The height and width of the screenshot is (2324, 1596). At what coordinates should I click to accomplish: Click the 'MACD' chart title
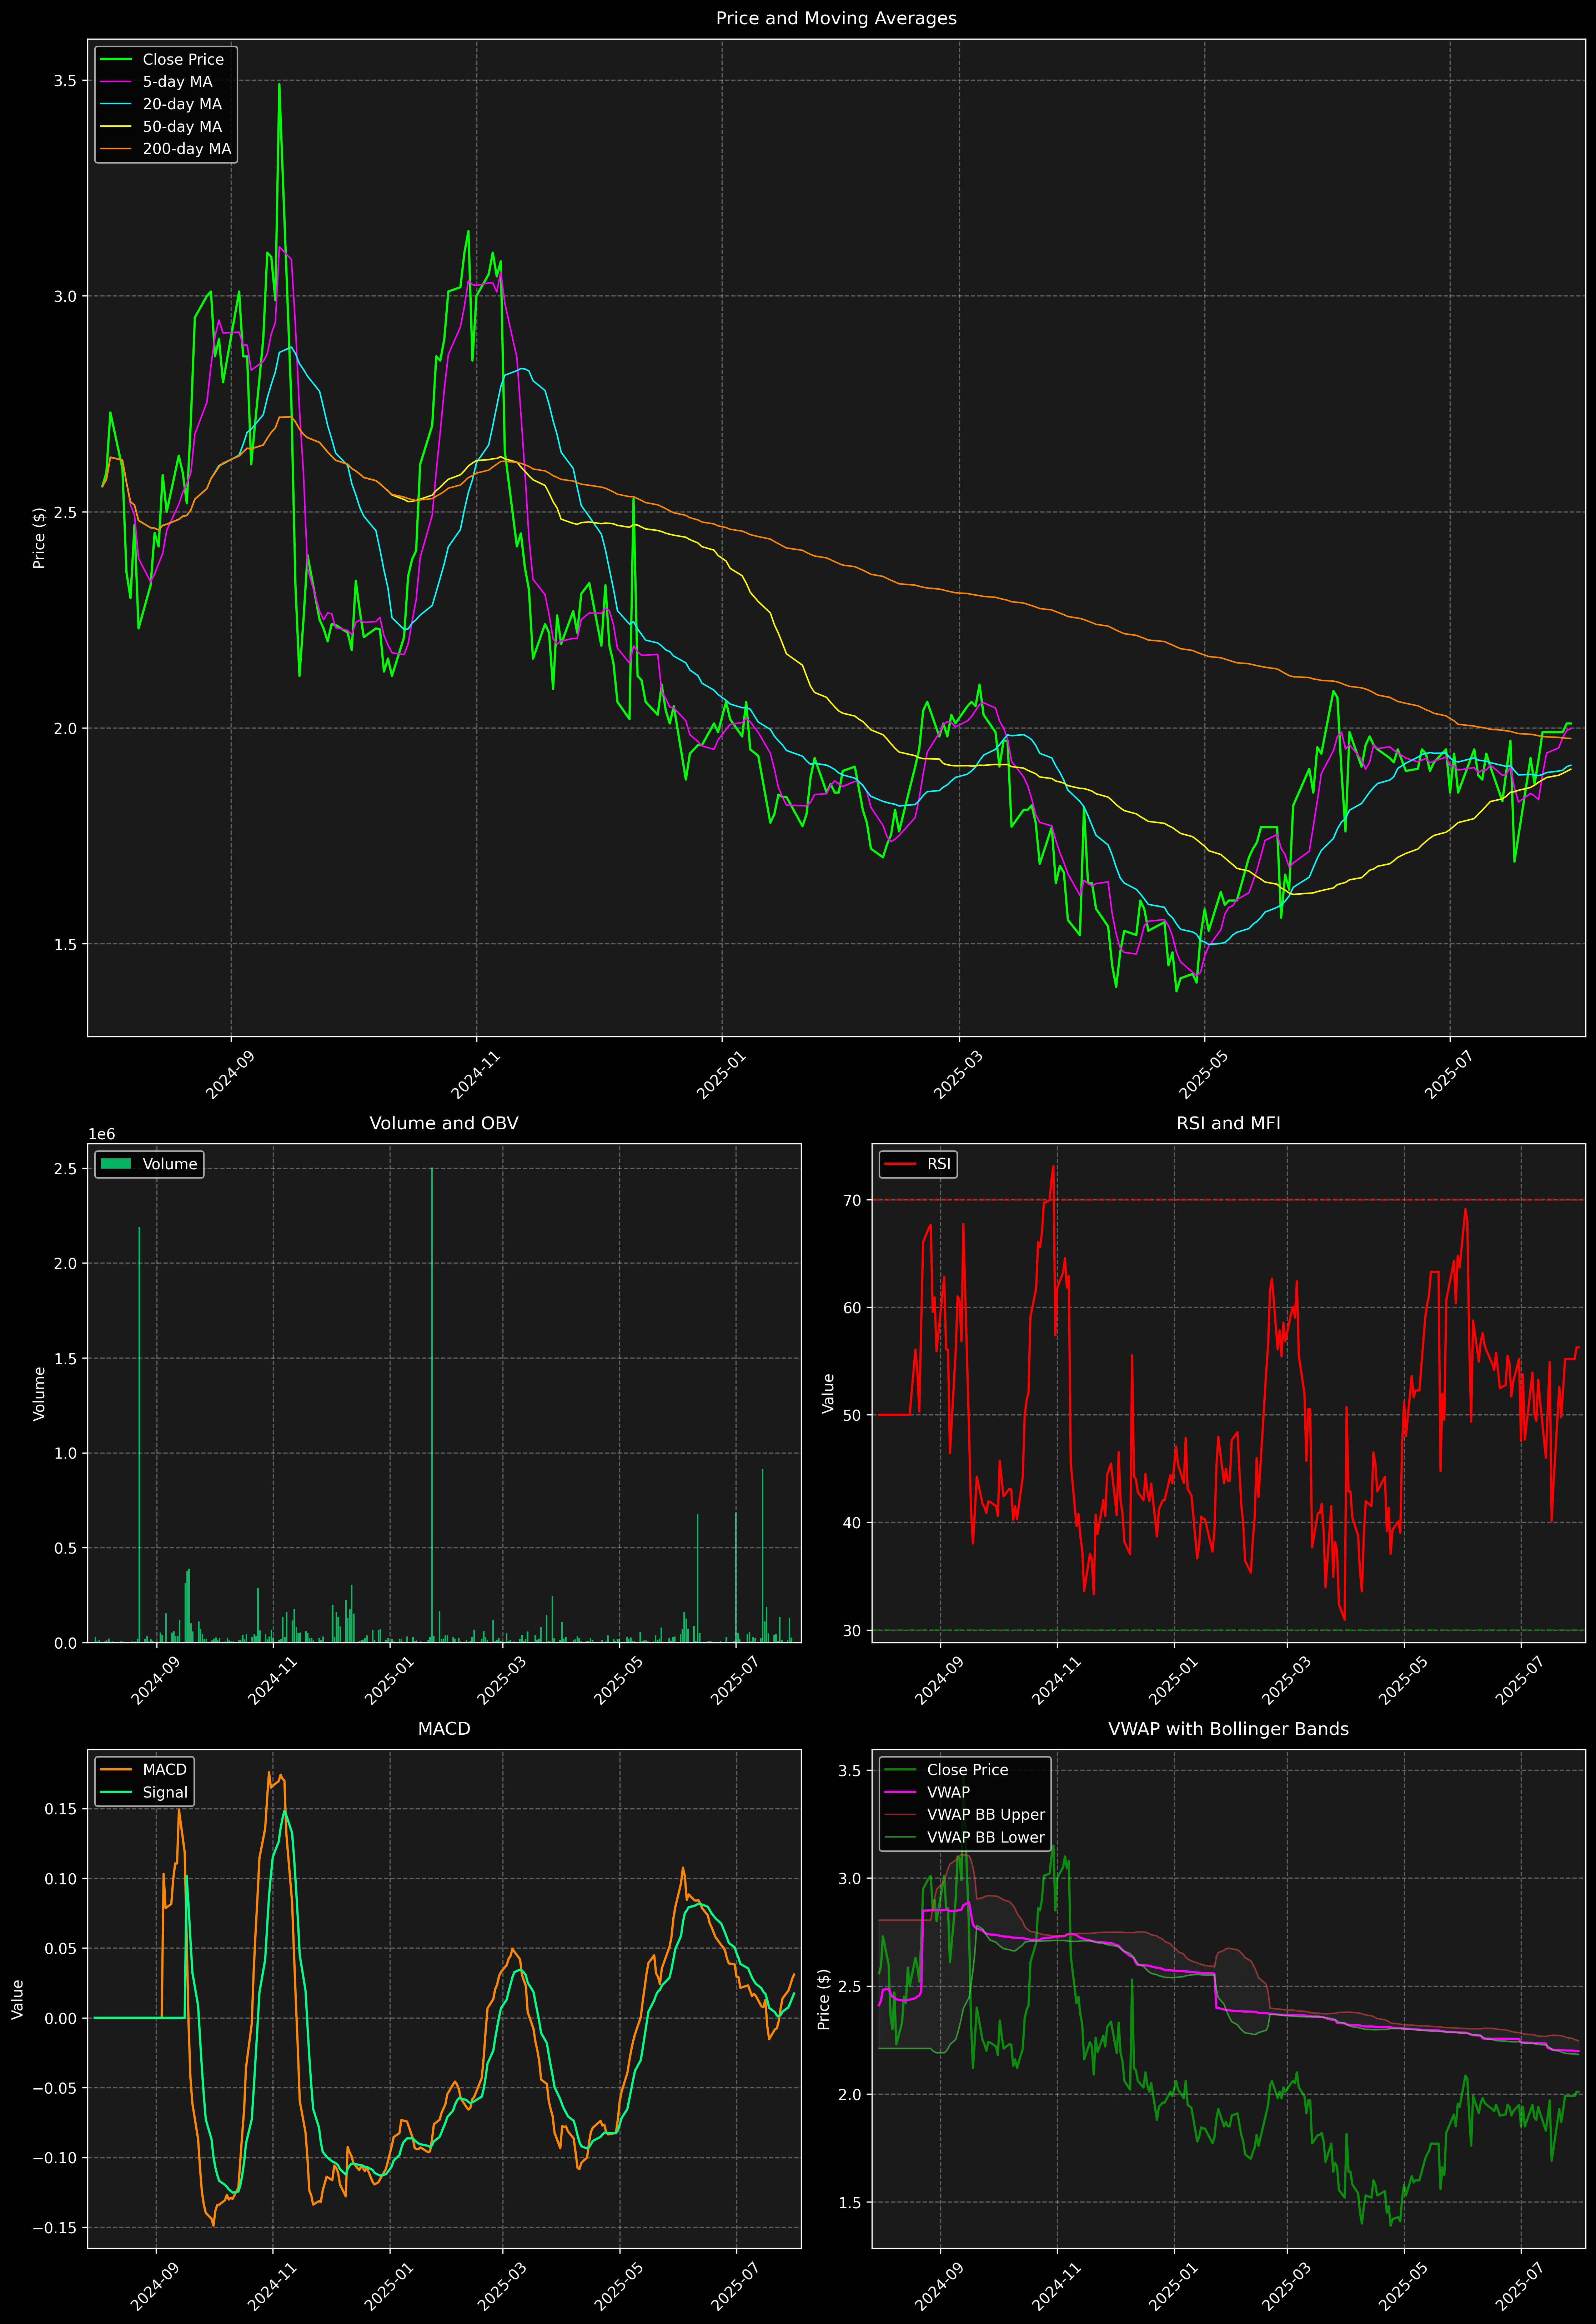click(x=444, y=1729)
